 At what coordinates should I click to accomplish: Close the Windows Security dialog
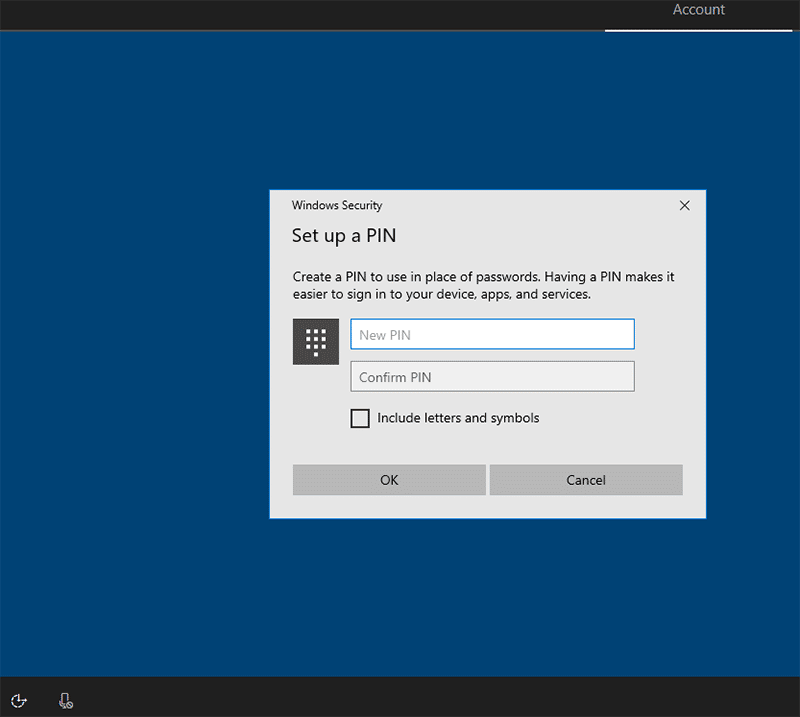684,205
